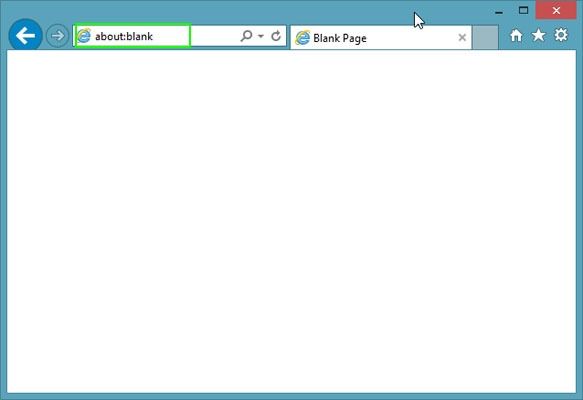Refresh the page with the reload icon
583x400 pixels.
(x=276, y=36)
